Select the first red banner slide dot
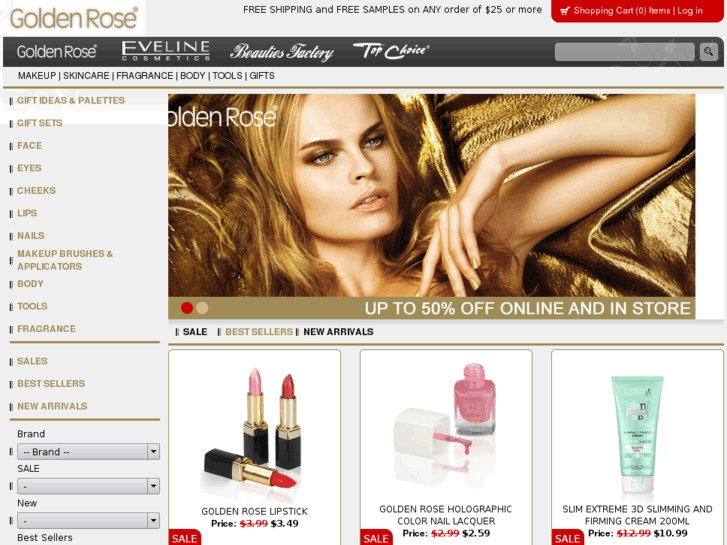Screen dimensions: 727x545 (x=187, y=308)
